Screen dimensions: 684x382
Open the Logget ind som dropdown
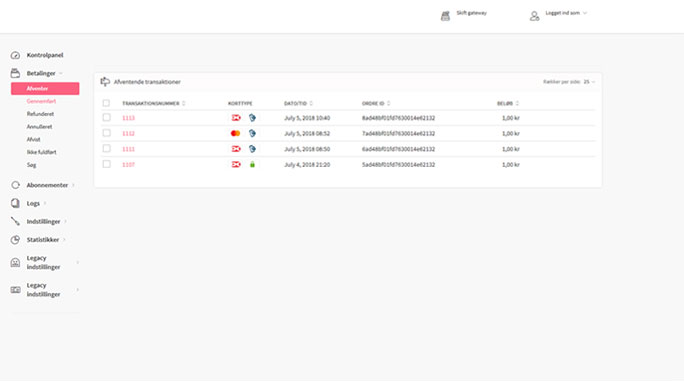pyautogui.click(x=566, y=13)
